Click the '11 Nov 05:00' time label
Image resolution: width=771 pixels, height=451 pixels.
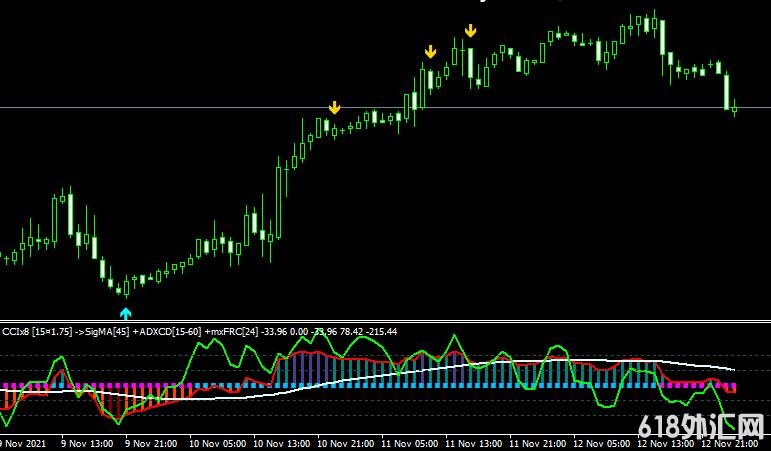tap(410, 444)
